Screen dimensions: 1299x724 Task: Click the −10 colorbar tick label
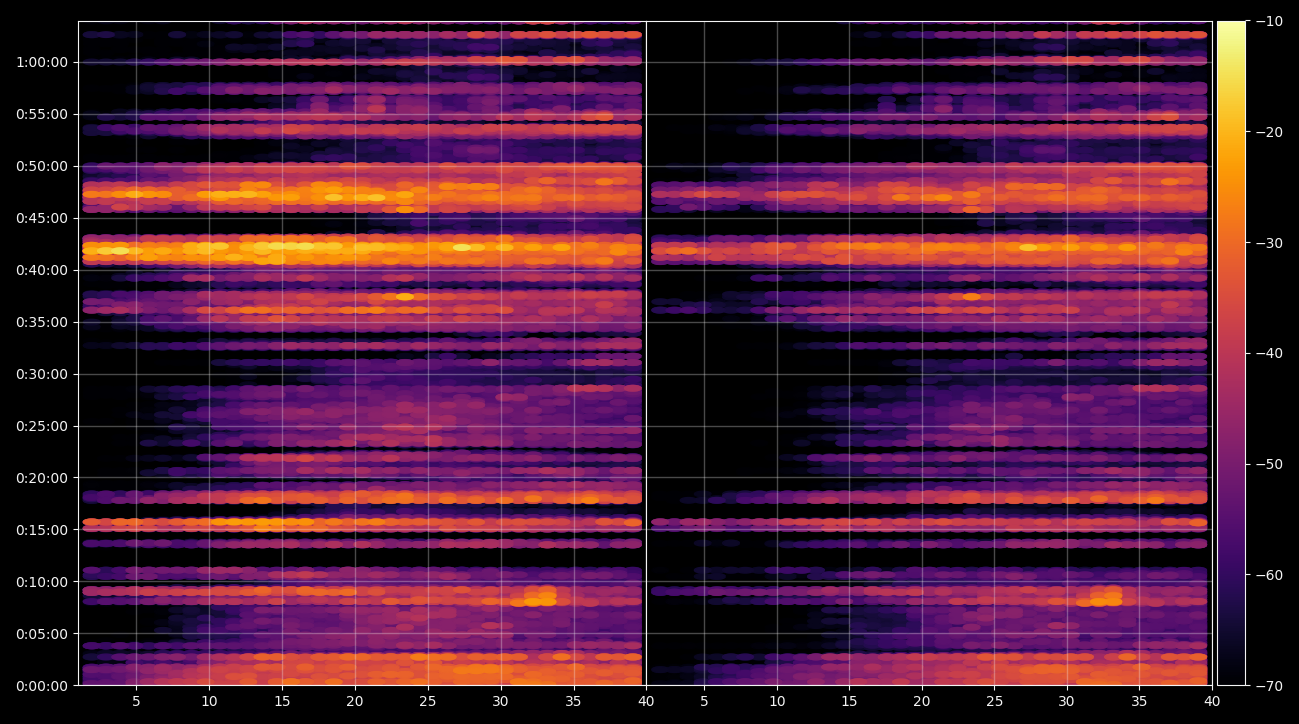(x=1269, y=21)
